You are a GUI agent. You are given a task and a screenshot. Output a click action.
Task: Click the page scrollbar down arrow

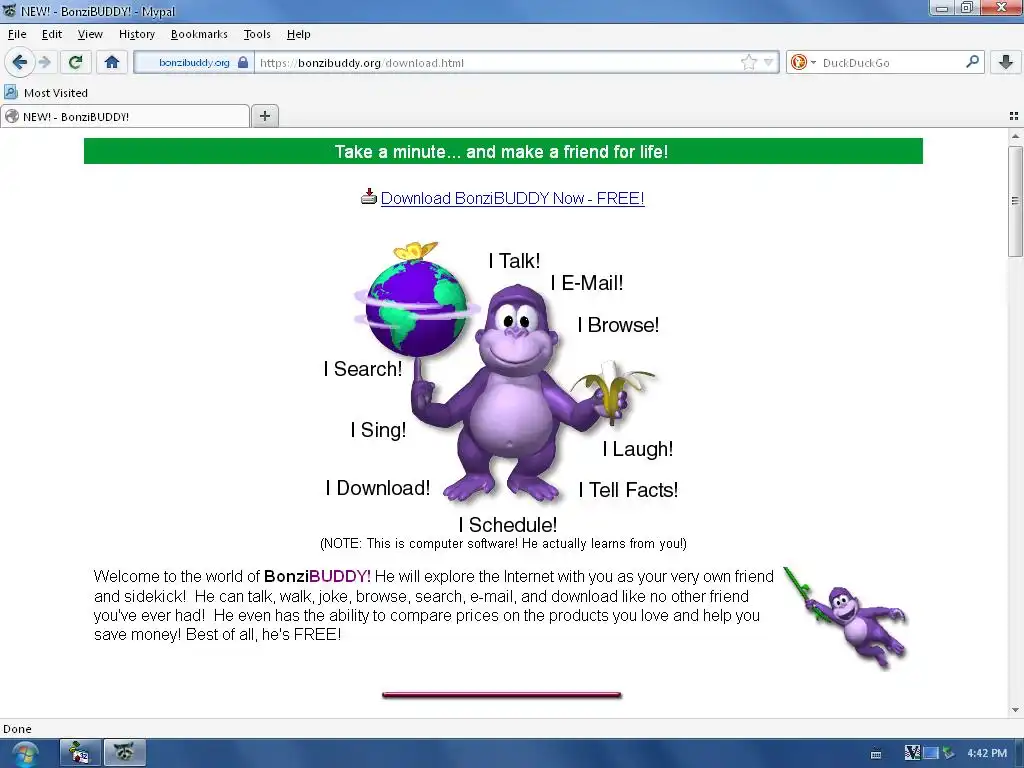(x=1015, y=710)
